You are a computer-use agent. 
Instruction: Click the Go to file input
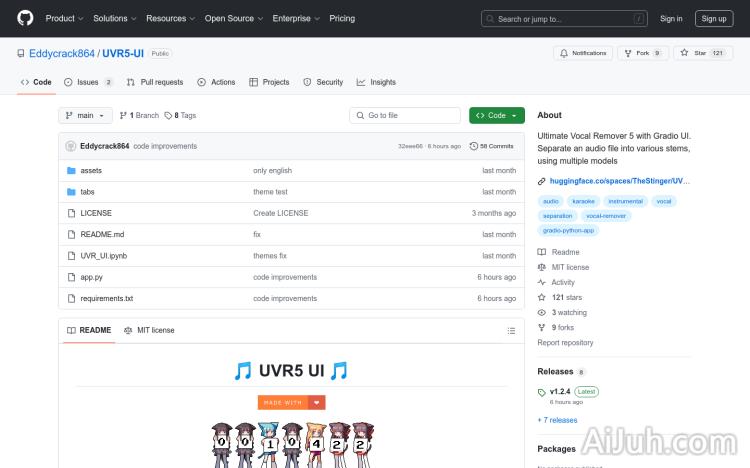(405, 115)
